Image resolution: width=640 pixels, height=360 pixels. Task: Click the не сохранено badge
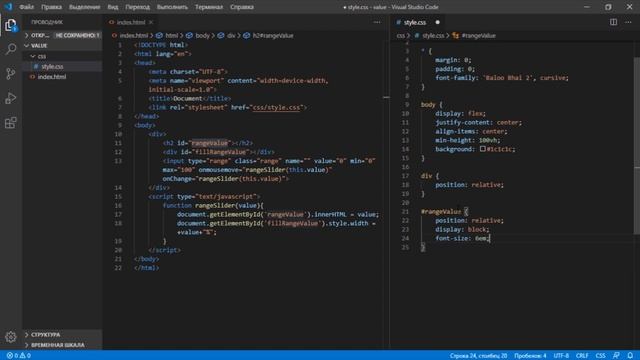click(x=77, y=36)
